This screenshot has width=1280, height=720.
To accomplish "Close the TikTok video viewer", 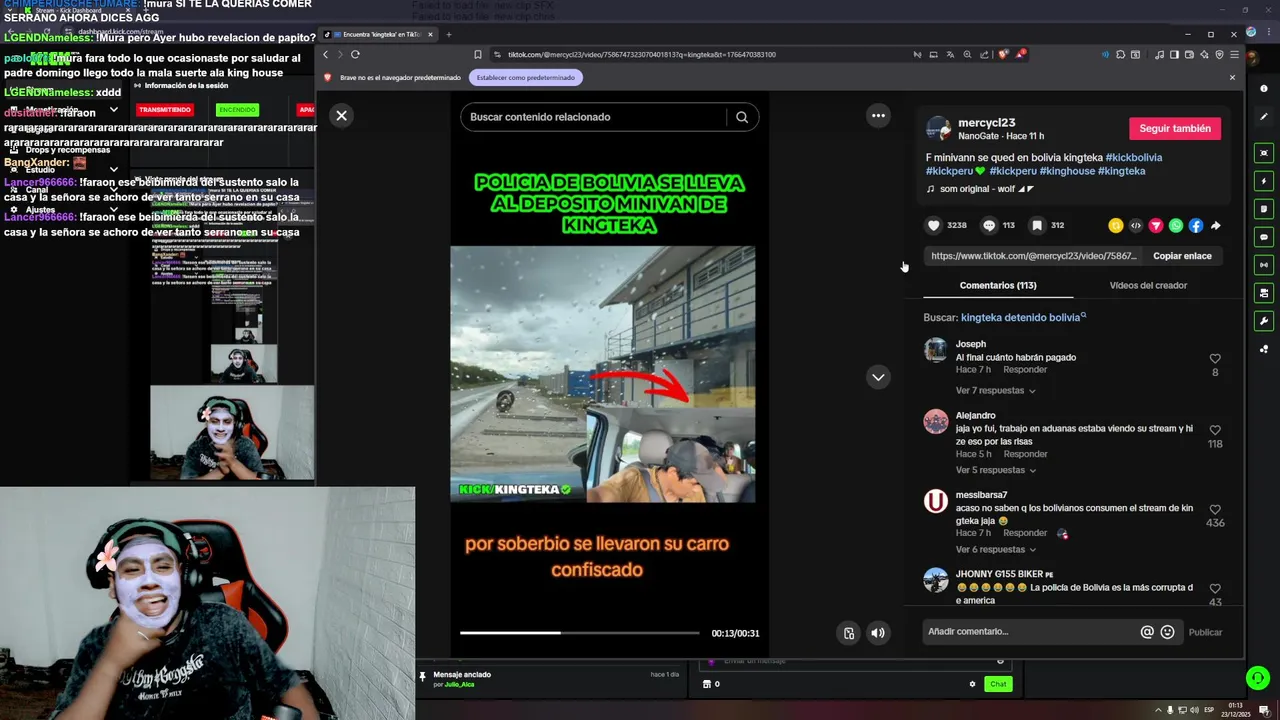I will (x=341, y=115).
